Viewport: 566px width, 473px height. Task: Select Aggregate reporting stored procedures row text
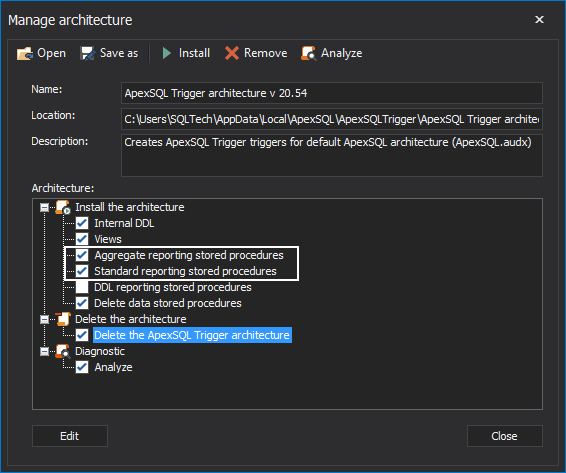(189, 255)
